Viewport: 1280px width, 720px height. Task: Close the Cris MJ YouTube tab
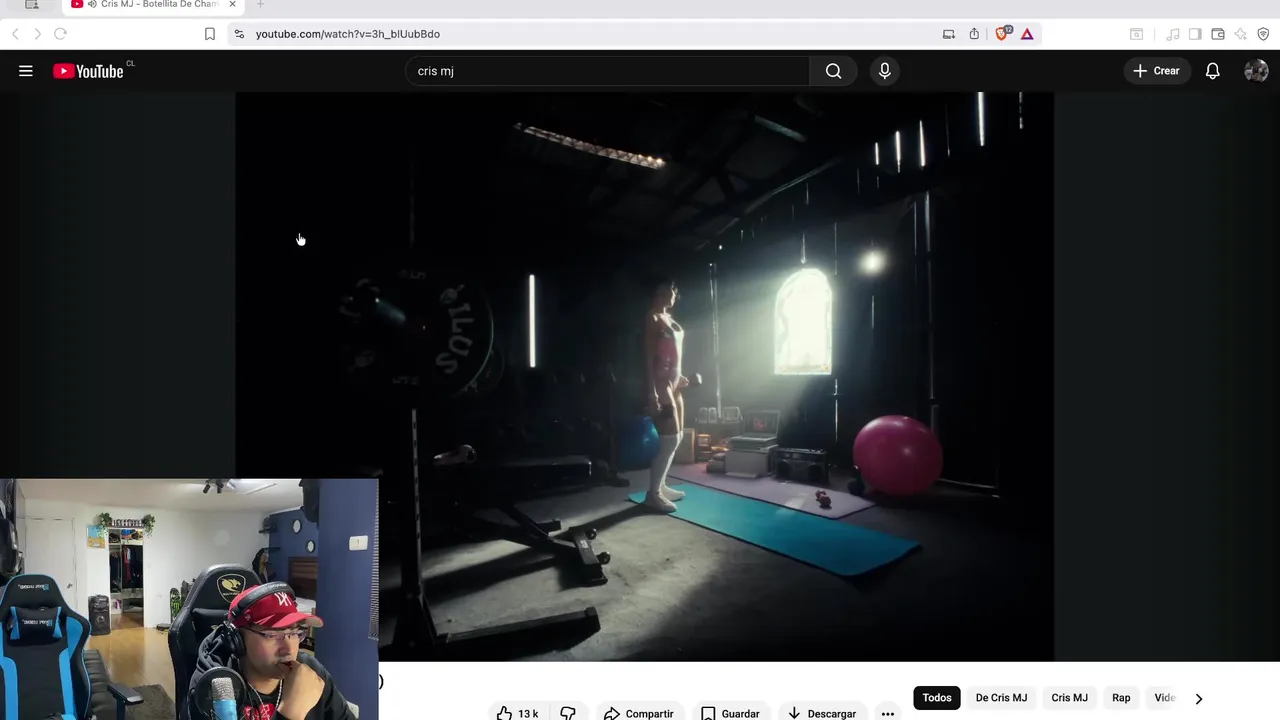pyautogui.click(x=232, y=5)
